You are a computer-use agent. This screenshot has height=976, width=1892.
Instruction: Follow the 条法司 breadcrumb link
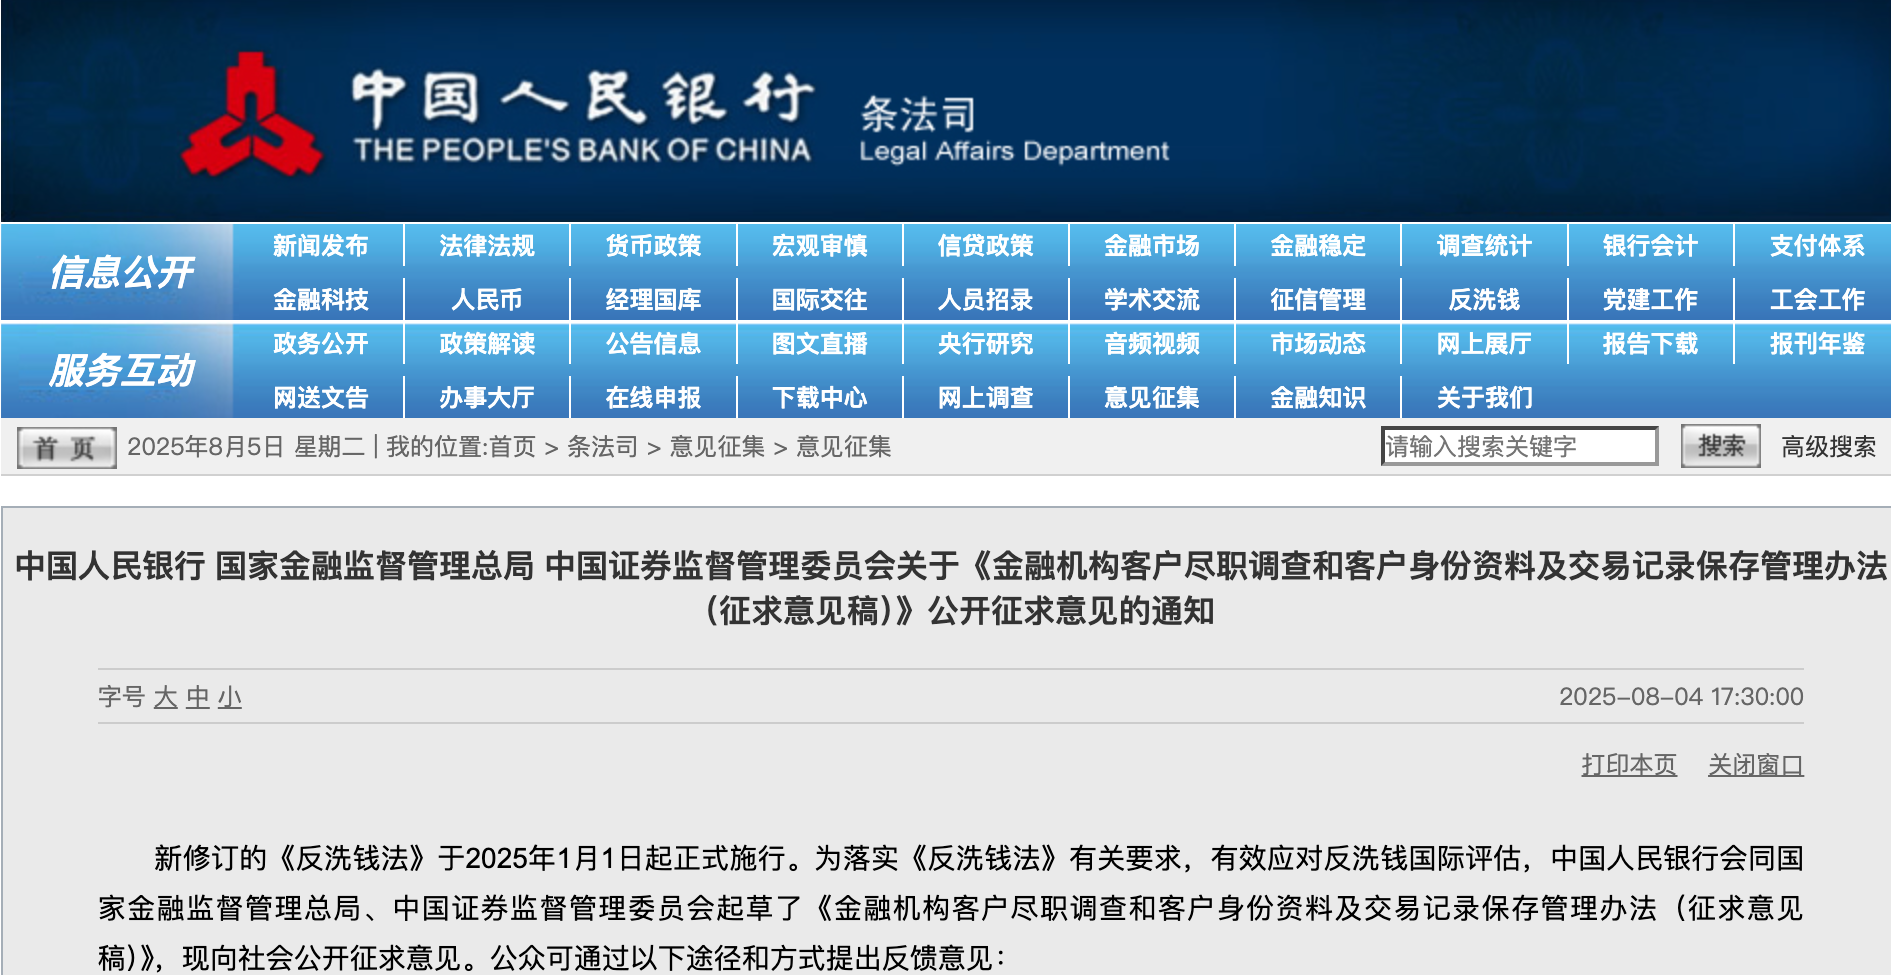602,447
